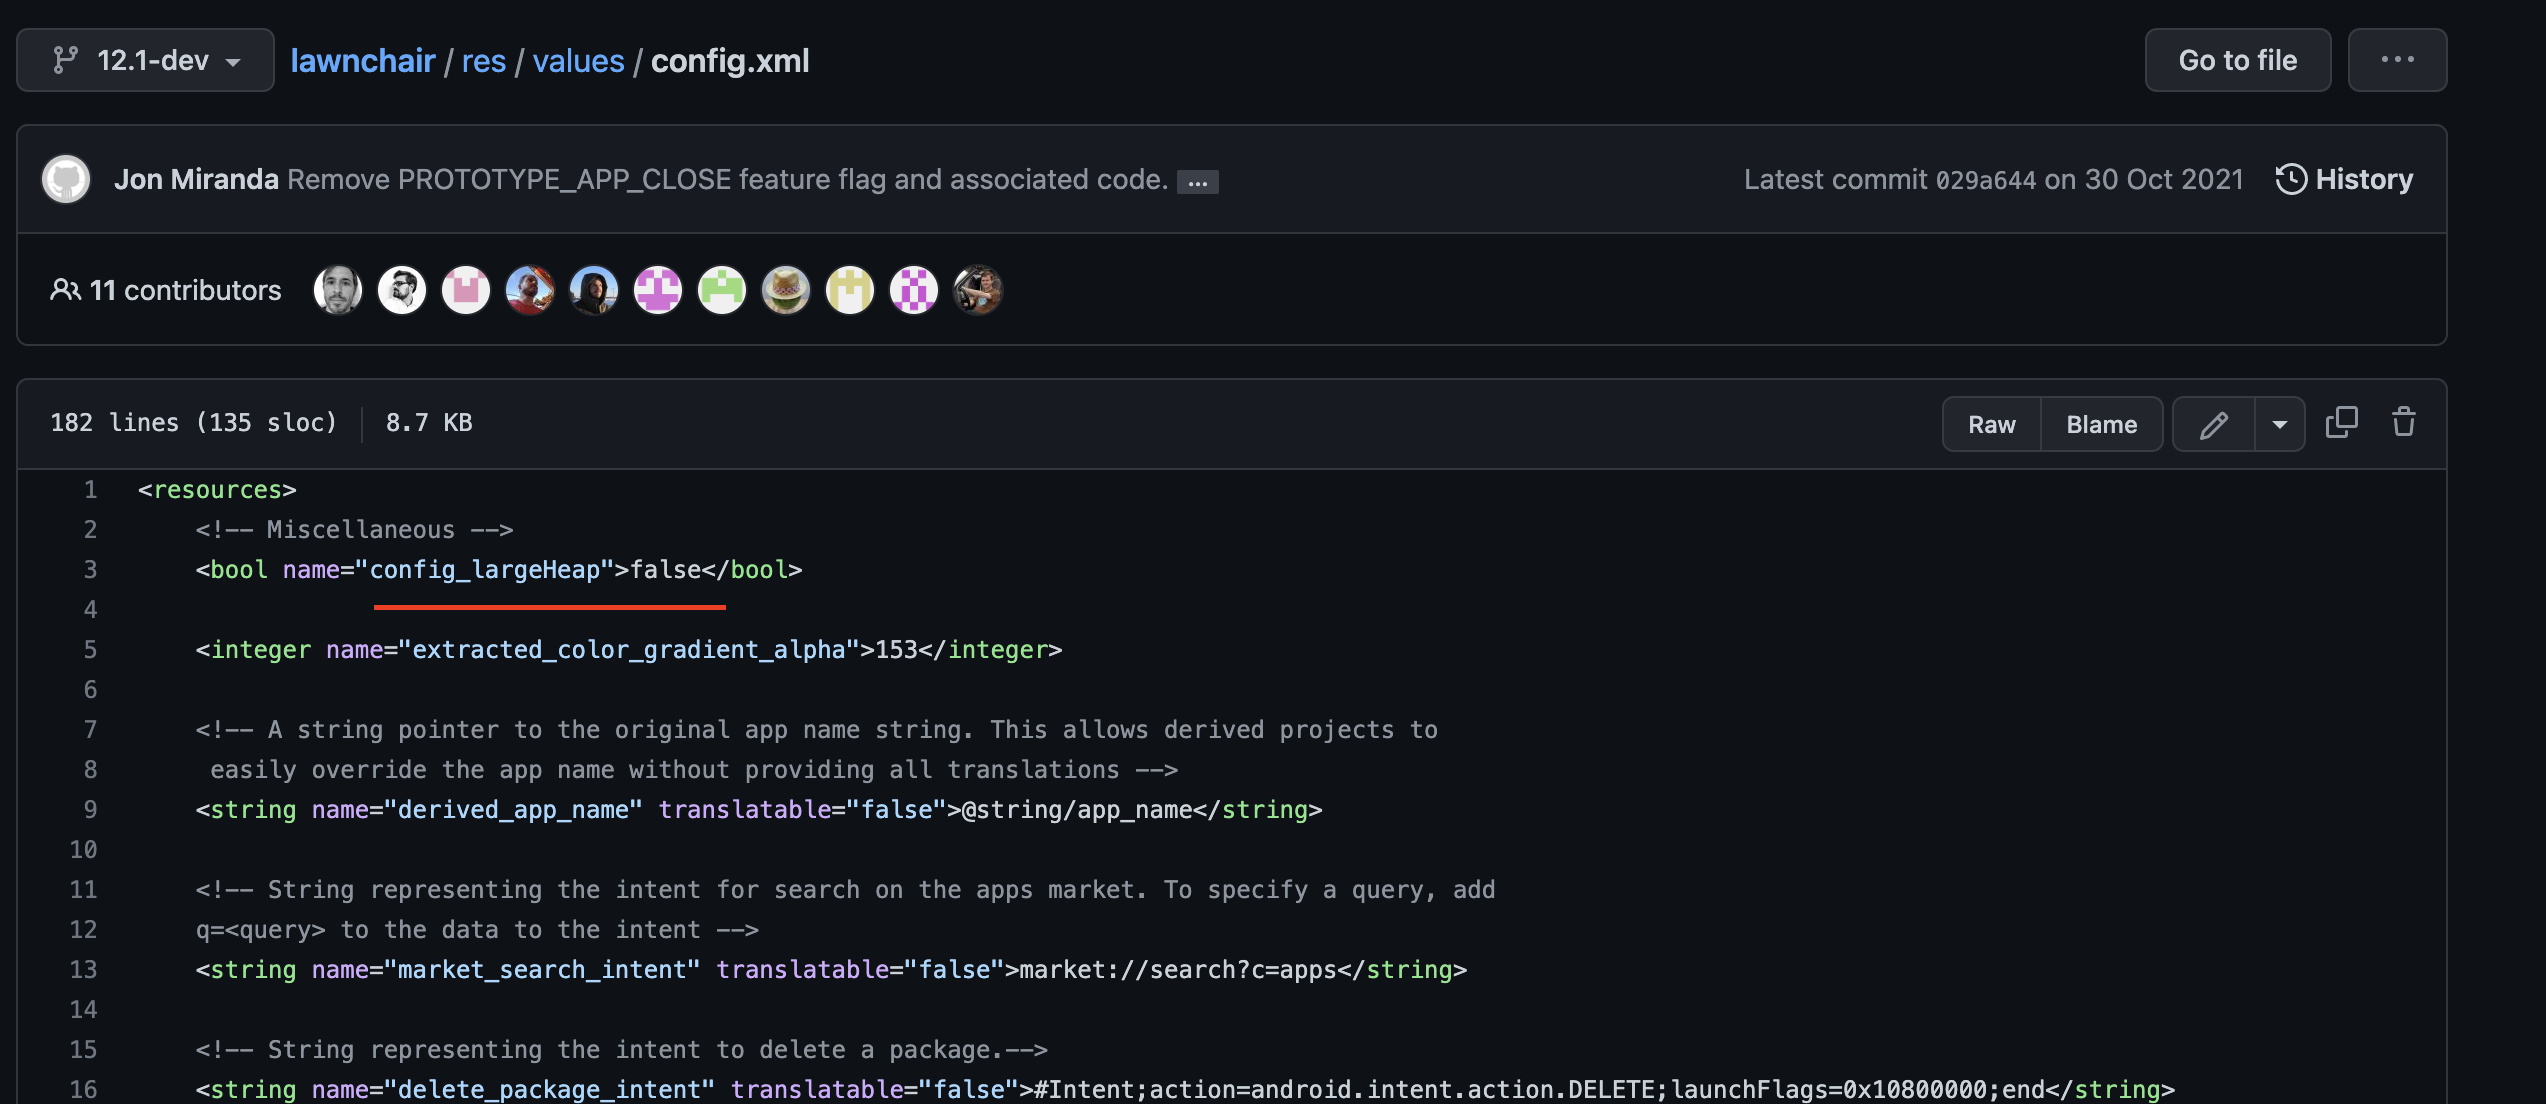Click the pencil edit file icon
The width and height of the screenshot is (2546, 1104).
[2213, 425]
